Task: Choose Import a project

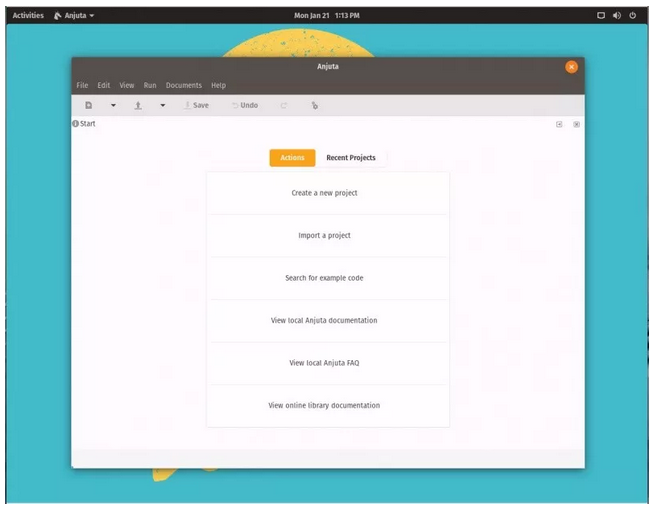Action: pyautogui.click(x=328, y=236)
